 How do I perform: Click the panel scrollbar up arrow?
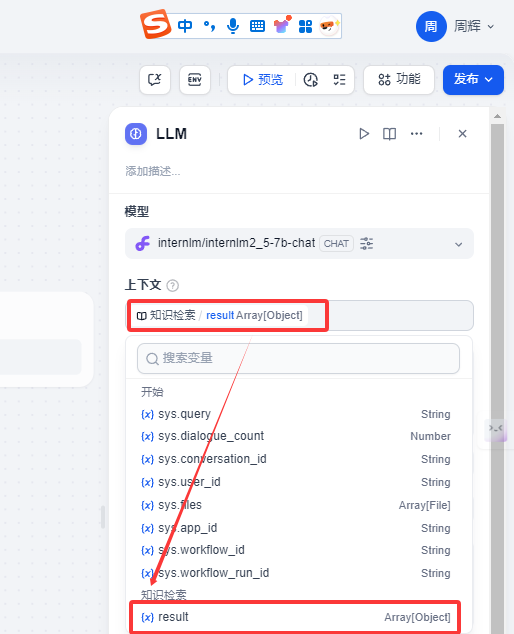click(x=497, y=116)
